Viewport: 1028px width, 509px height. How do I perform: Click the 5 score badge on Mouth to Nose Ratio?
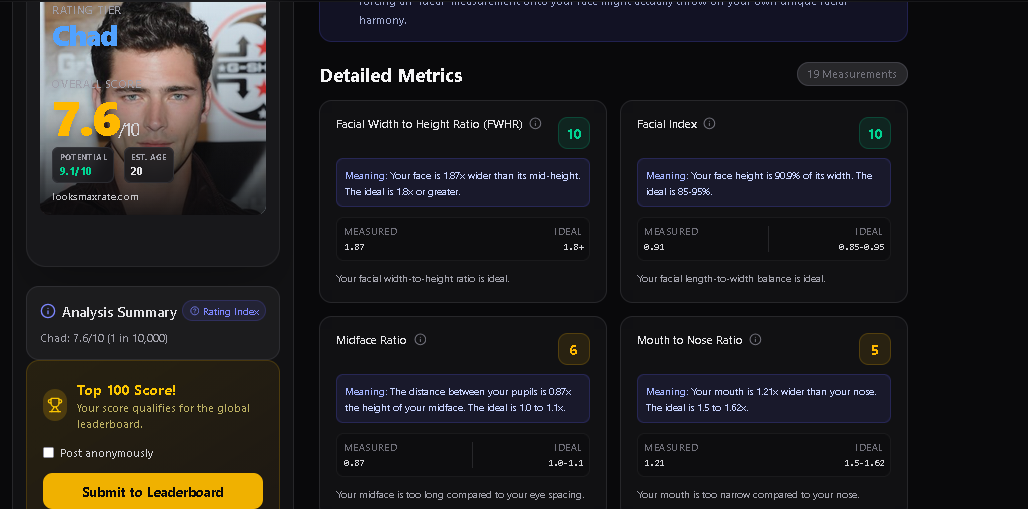click(x=875, y=350)
